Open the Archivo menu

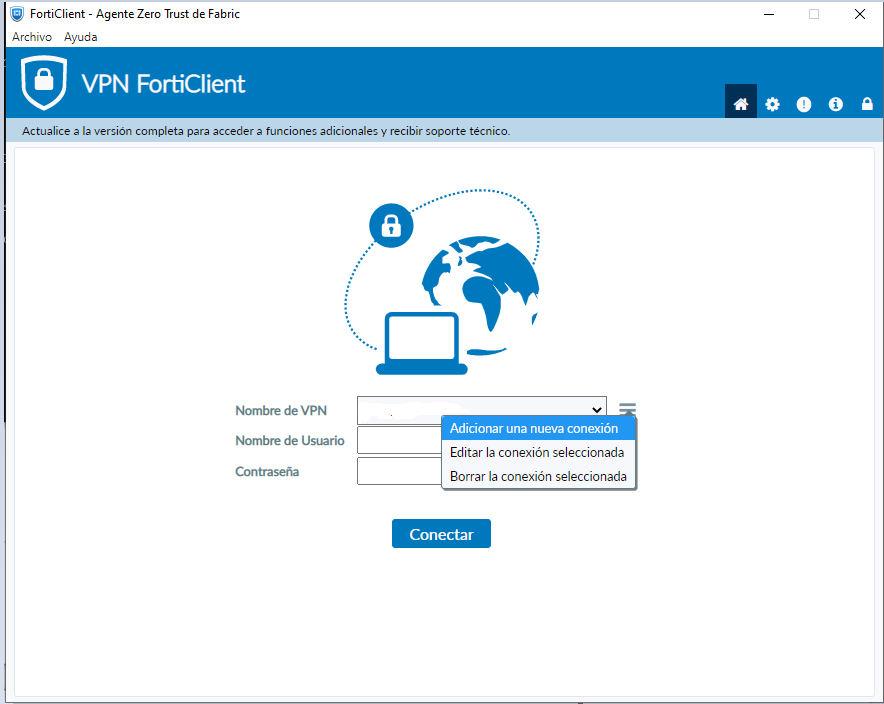click(32, 37)
